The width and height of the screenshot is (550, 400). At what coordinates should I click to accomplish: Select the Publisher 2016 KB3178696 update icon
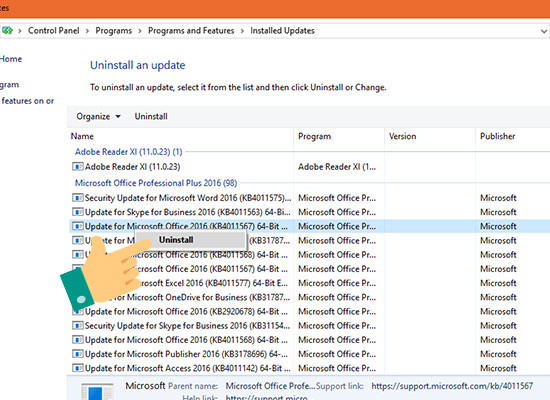[x=78, y=354]
